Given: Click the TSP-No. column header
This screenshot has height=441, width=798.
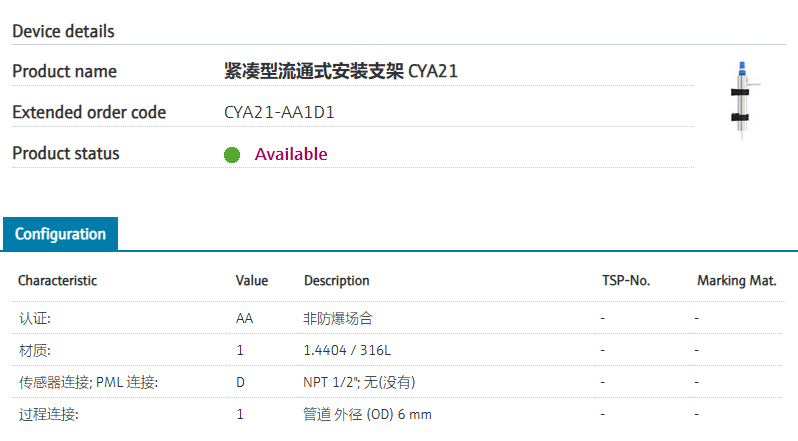Looking at the screenshot, I should pos(625,280).
